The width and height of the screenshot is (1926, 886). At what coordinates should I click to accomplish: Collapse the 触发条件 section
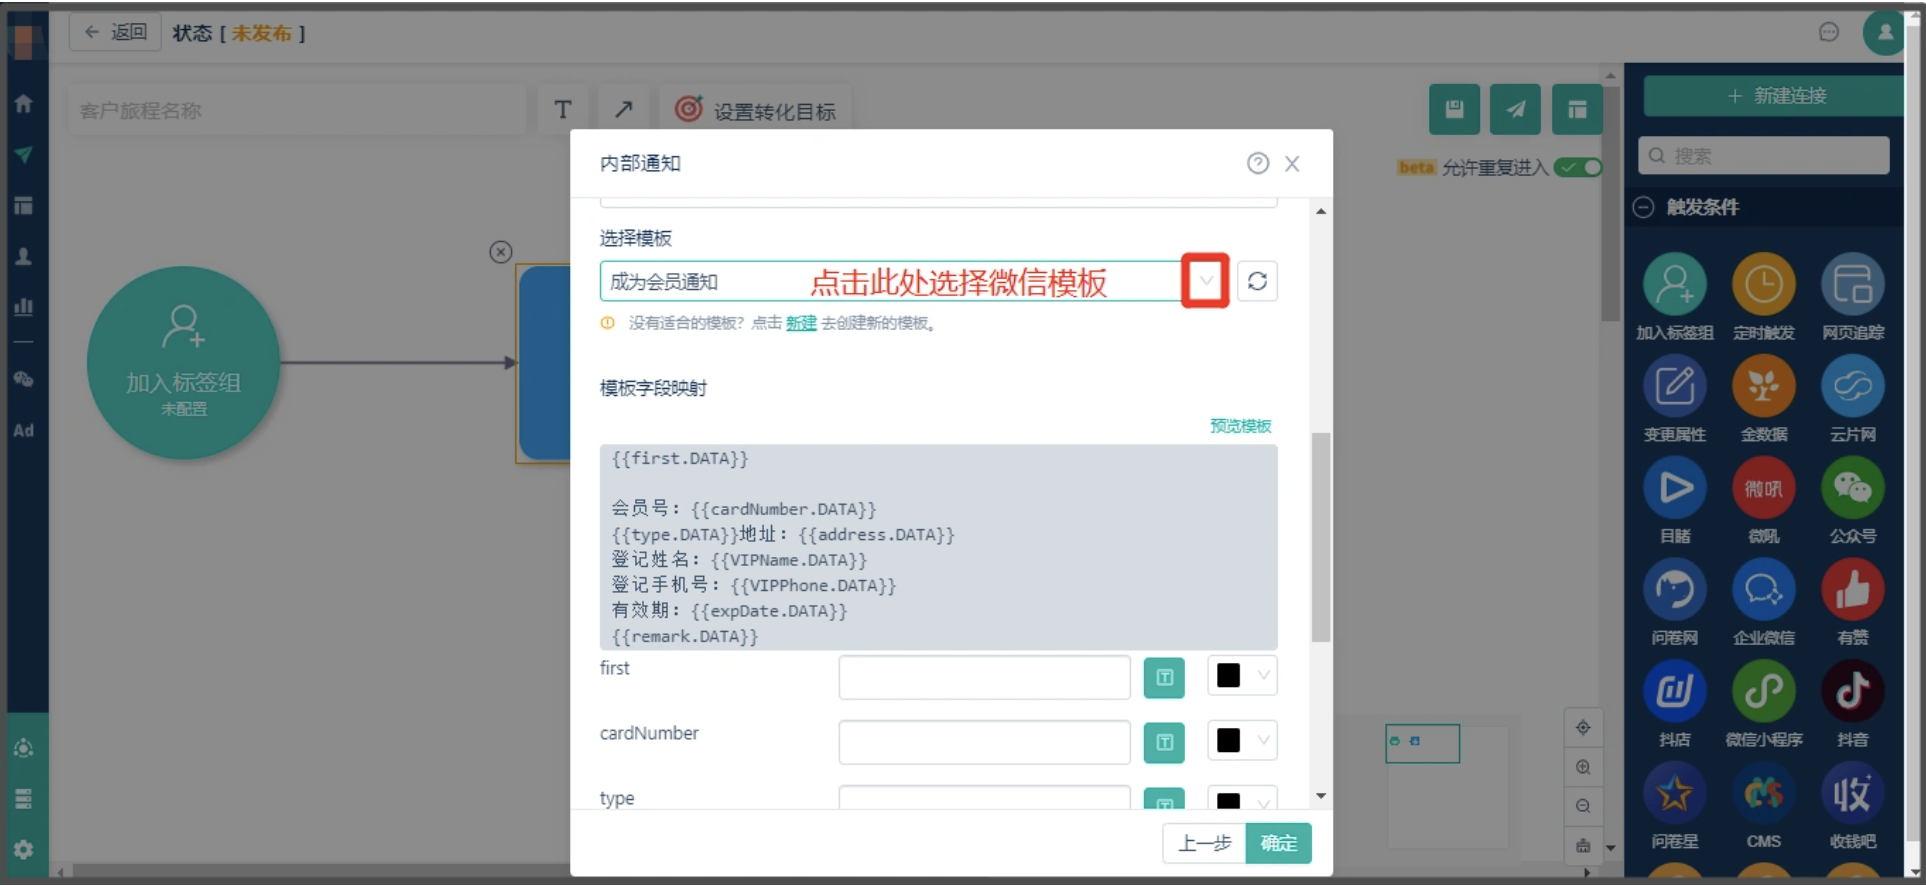click(x=1643, y=207)
